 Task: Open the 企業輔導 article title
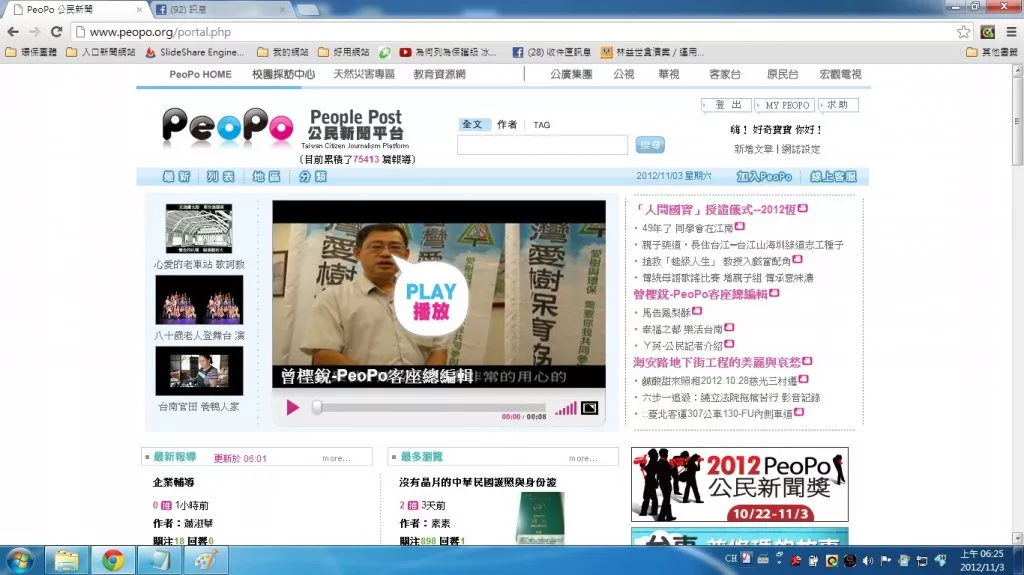pos(174,482)
